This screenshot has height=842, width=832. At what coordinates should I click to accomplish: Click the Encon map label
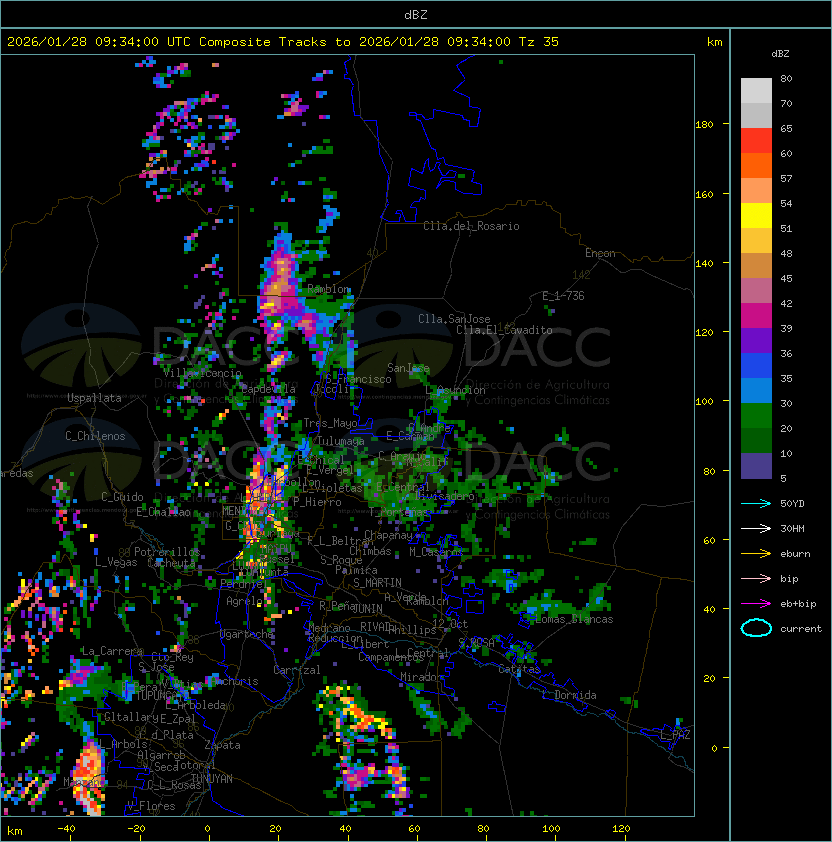pyautogui.click(x=600, y=253)
